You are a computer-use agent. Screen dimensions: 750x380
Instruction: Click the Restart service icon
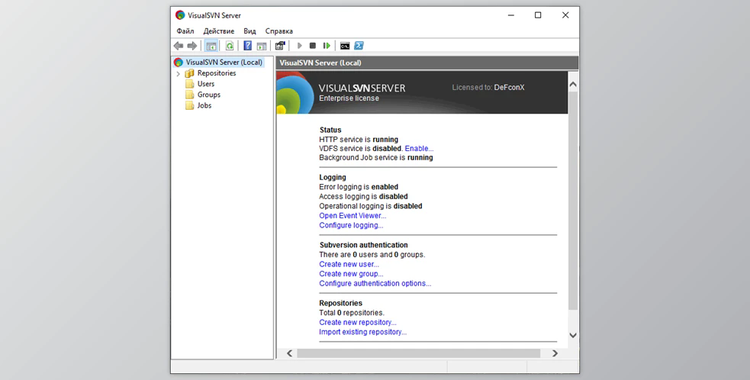[327, 45]
